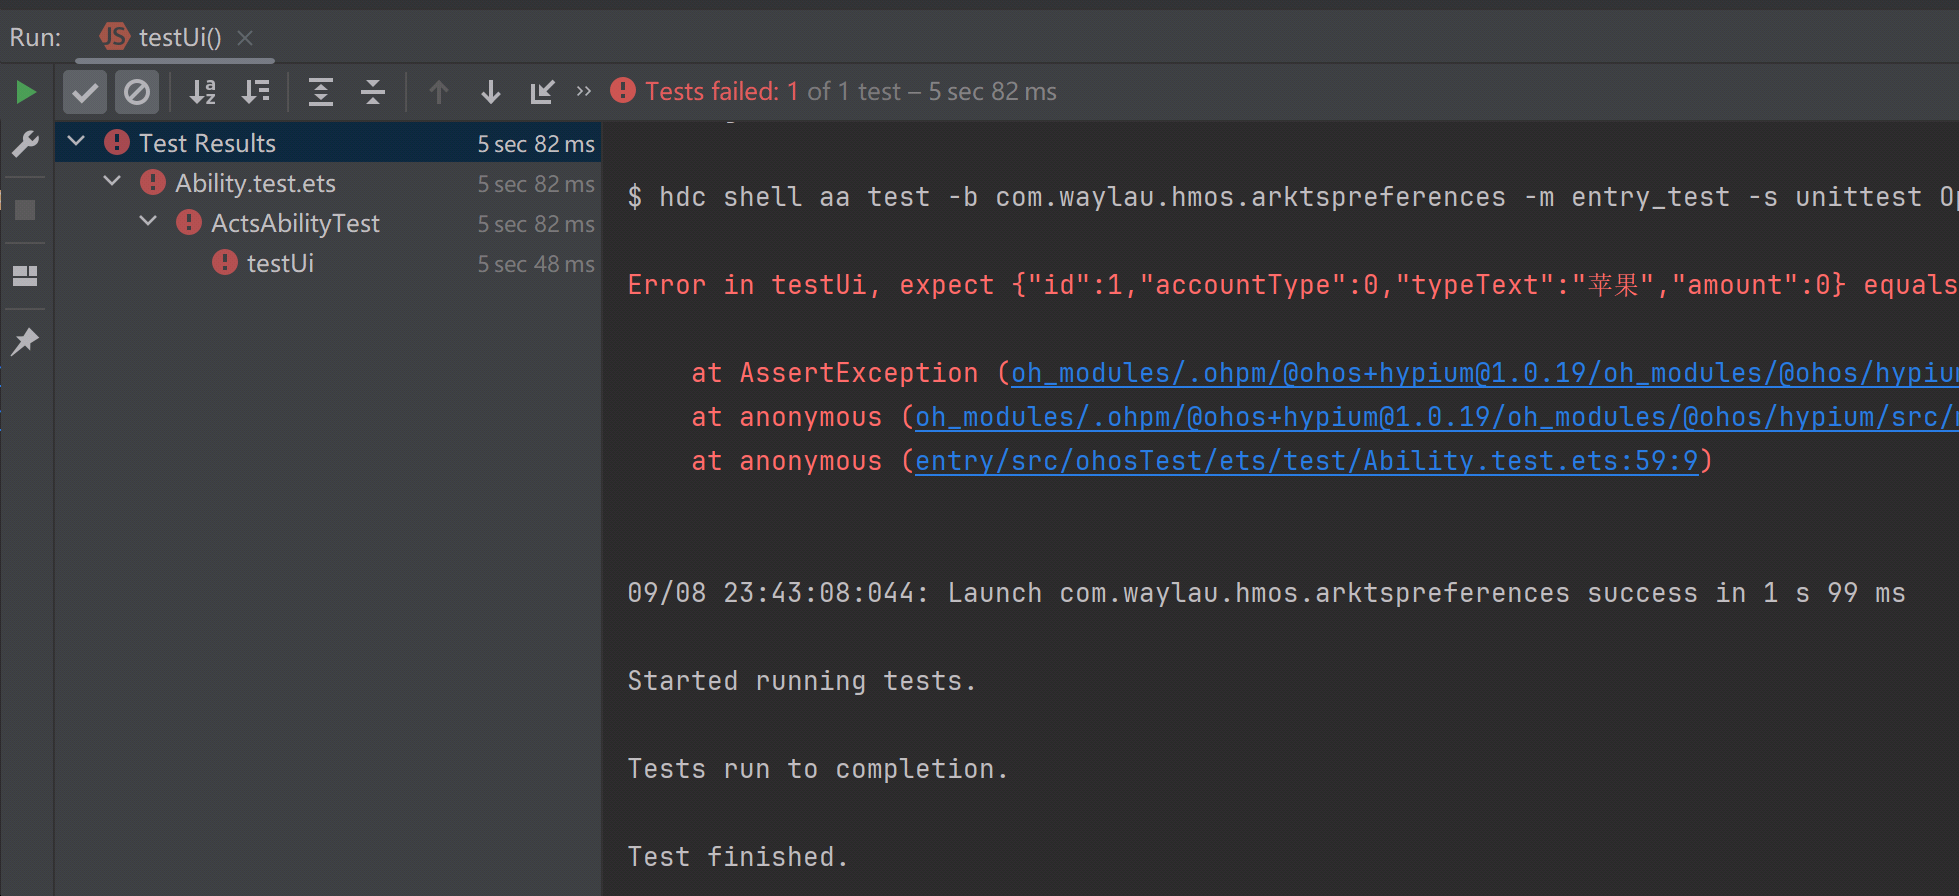Collapse all test tree nodes
The image size is (1959, 896).
pyautogui.click(x=373, y=93)
